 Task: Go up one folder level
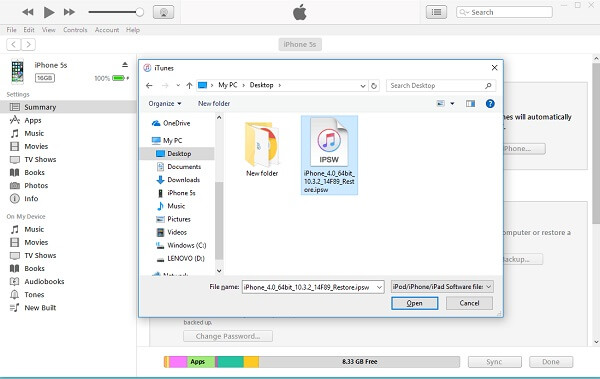pos(189,85)
